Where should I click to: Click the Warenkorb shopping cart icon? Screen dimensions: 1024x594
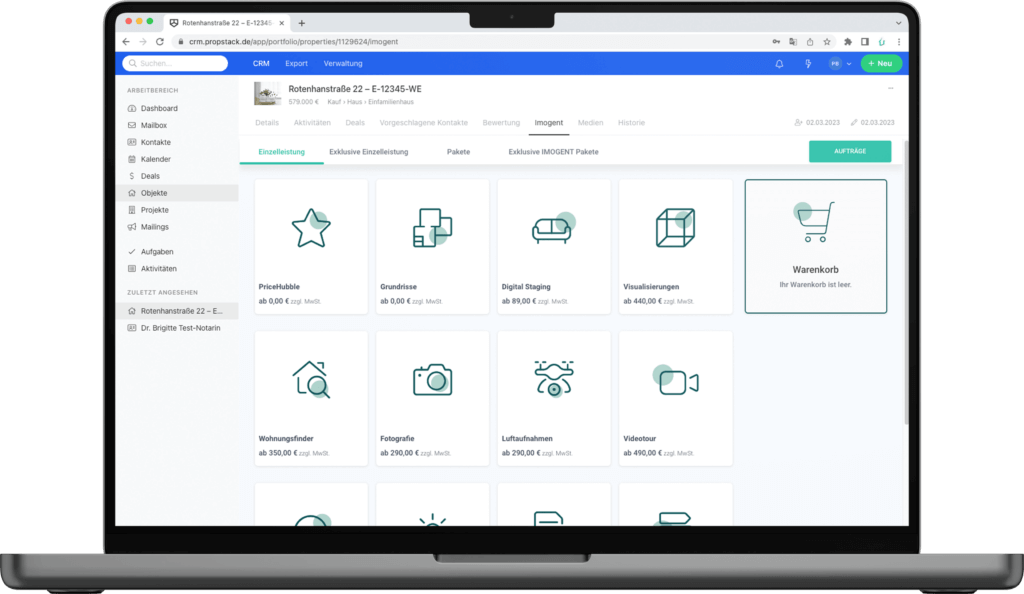point(814,222)
